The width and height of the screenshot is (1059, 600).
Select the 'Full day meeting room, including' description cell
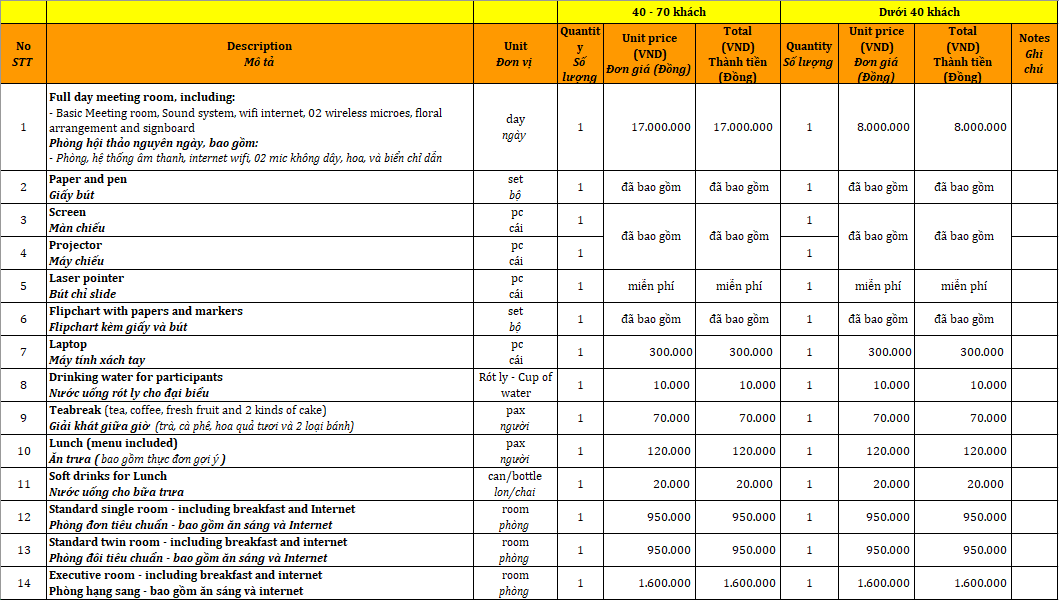[260, 127]
